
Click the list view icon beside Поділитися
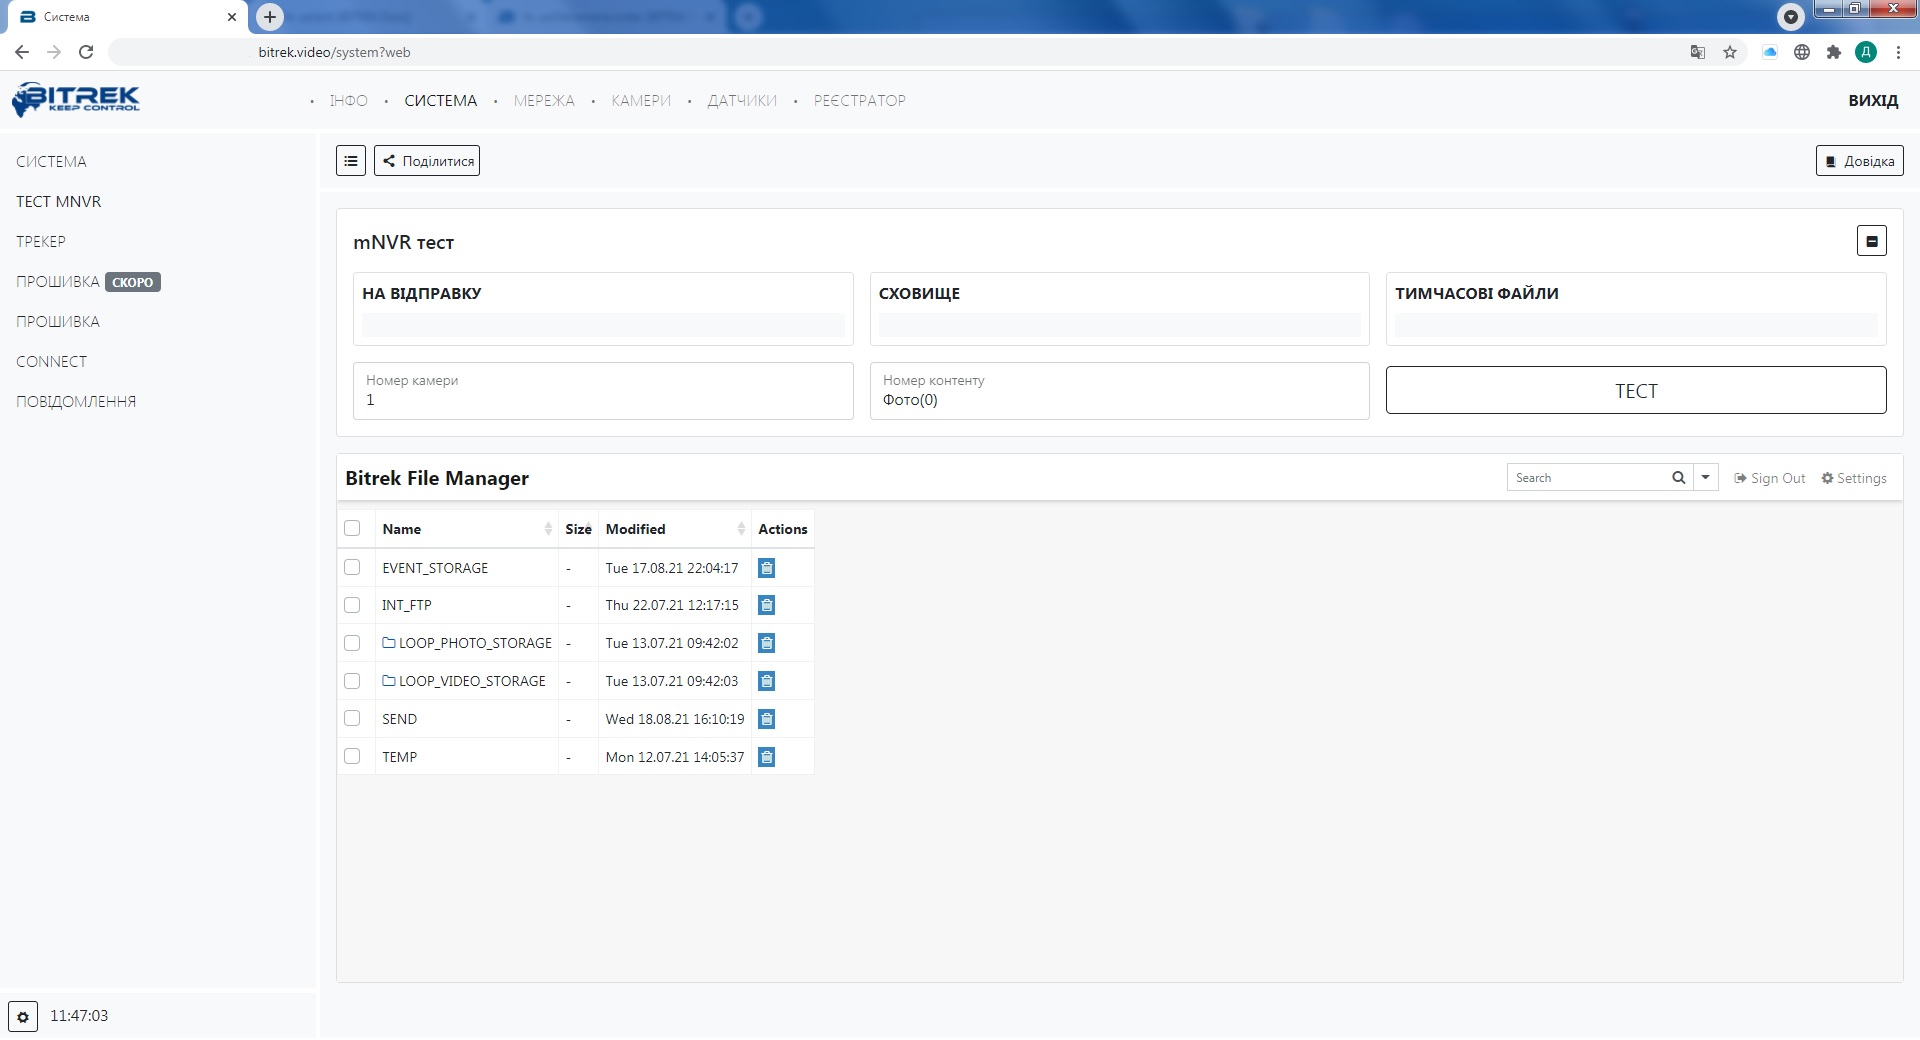350,161
